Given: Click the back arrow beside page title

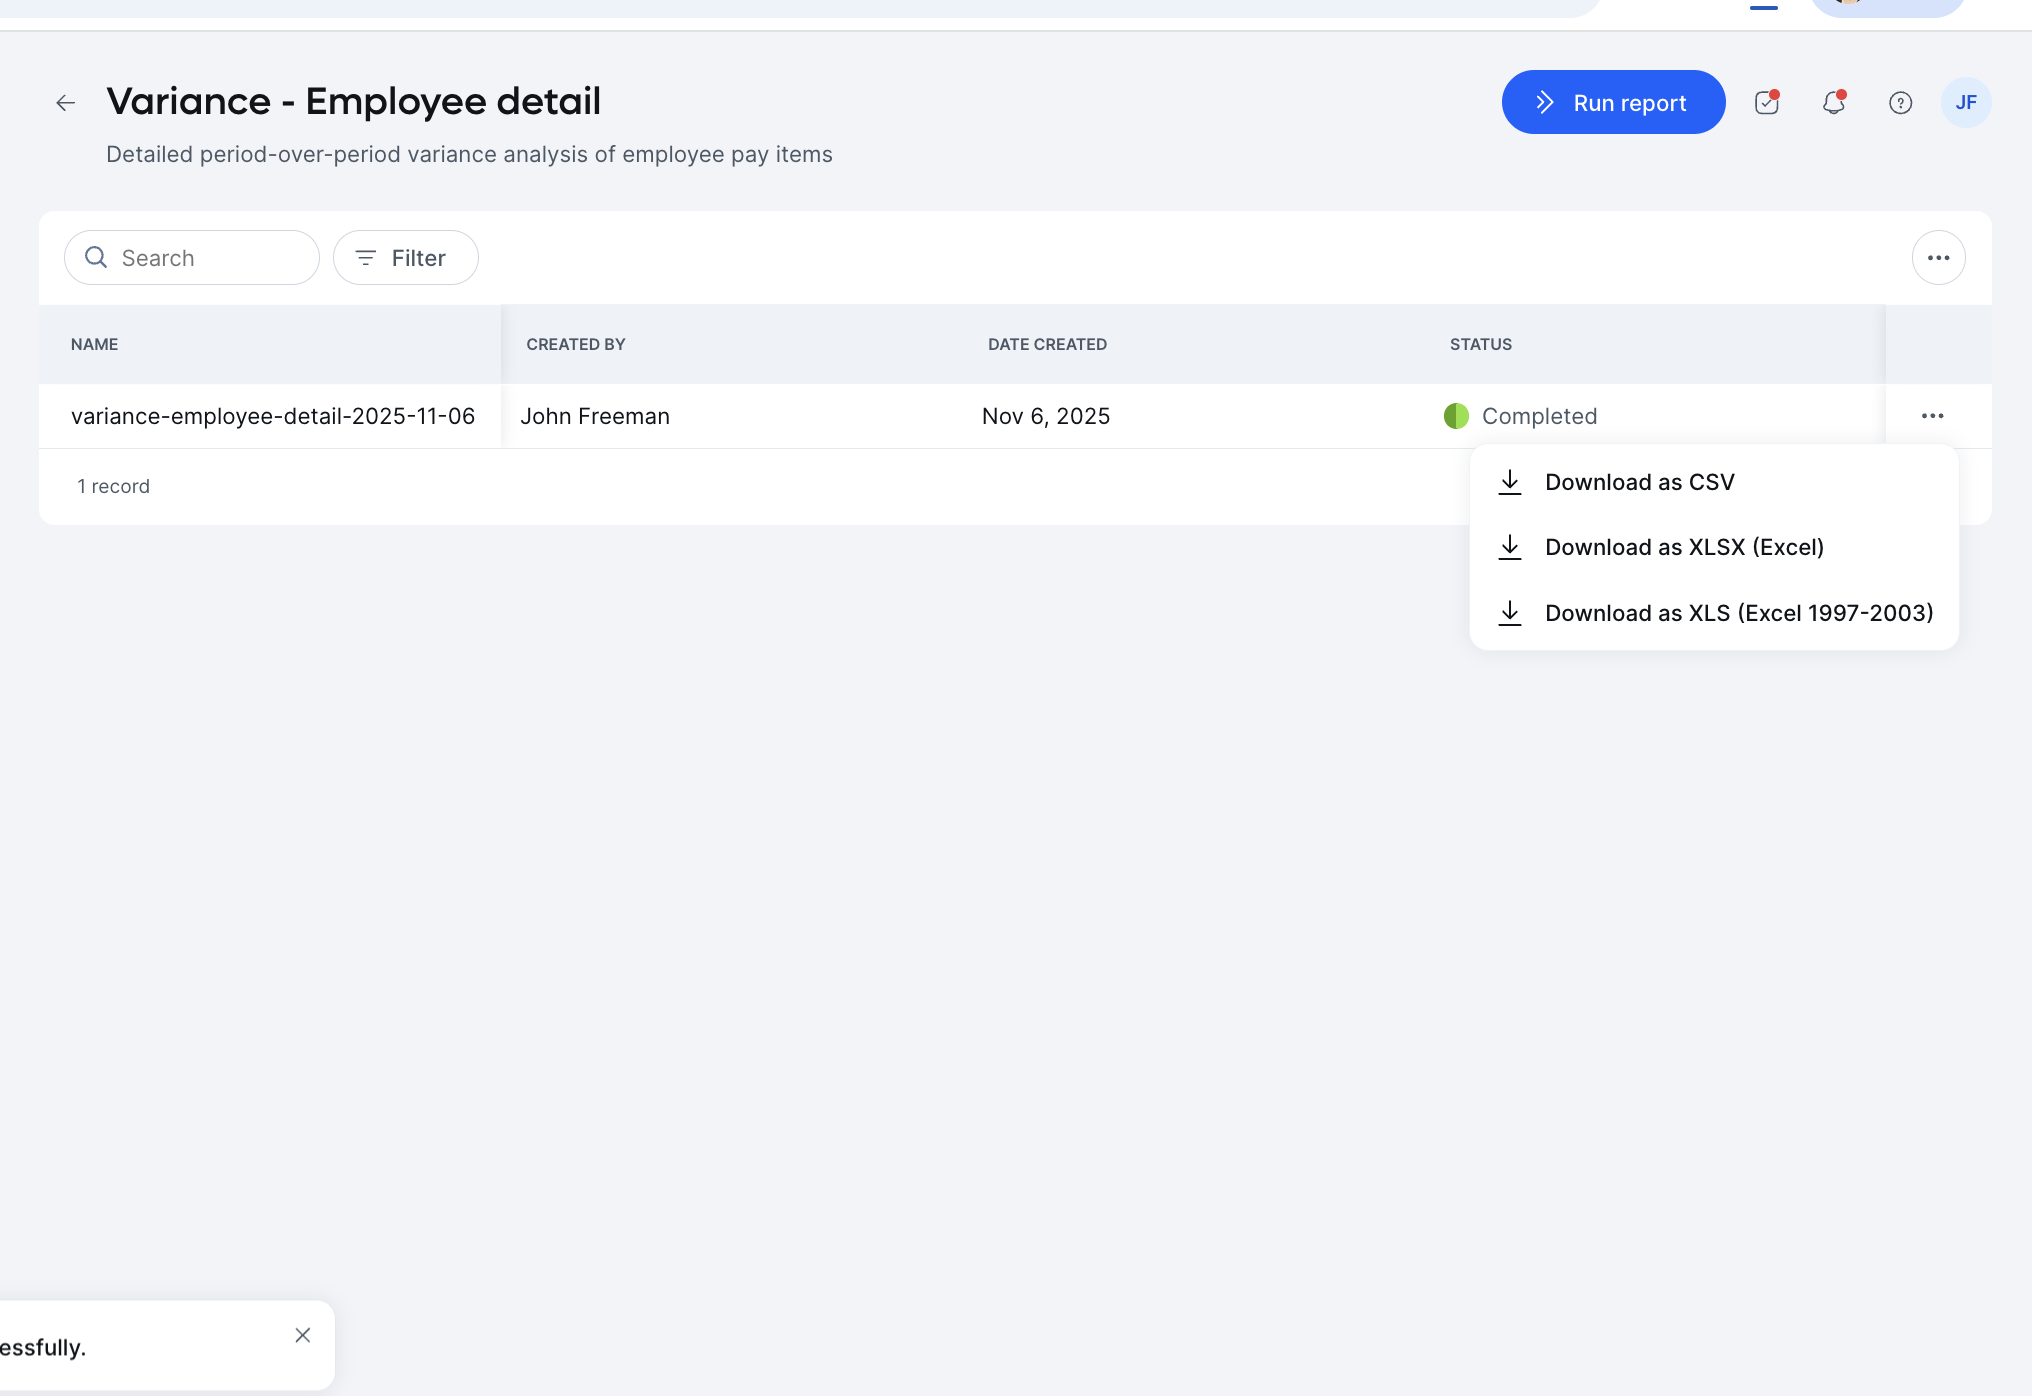Looking at the screenshot, I should (65, 102).
